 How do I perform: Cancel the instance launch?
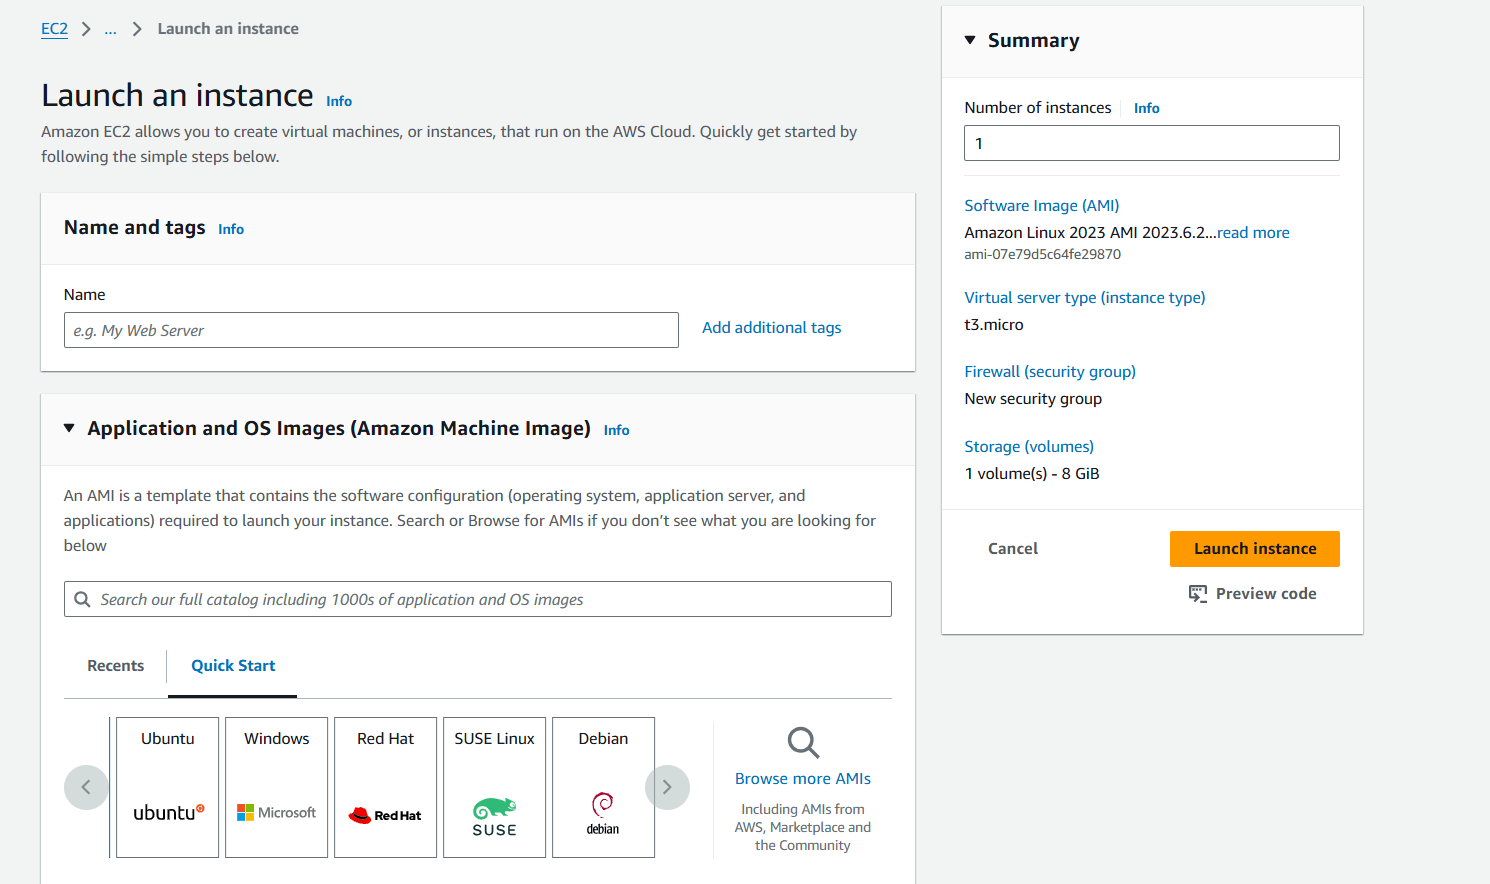(x=1013, y=549)
